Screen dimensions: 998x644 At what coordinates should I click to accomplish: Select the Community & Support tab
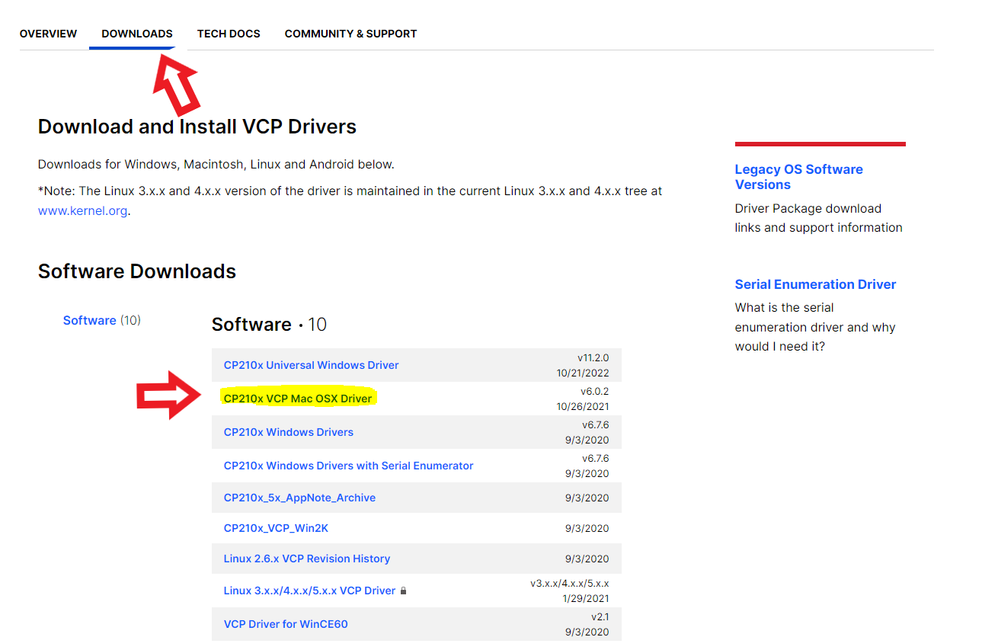point(350,34)
